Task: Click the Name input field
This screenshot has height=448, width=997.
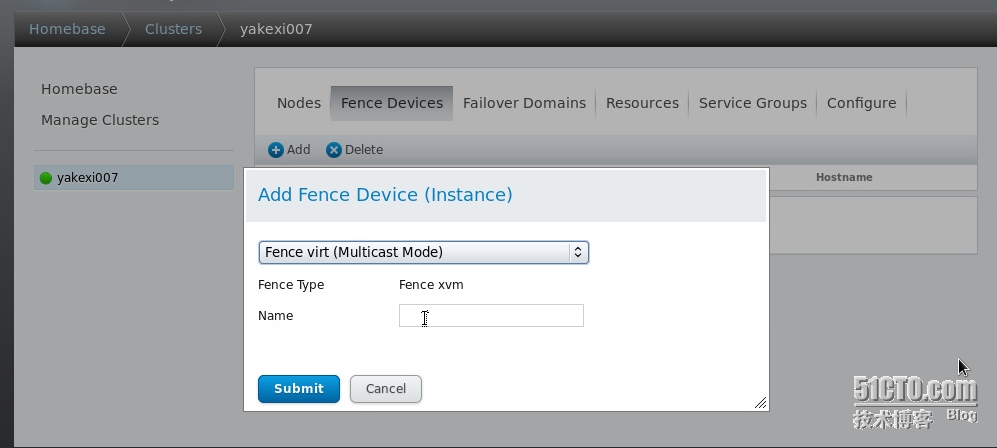Action: click(491, 315)
